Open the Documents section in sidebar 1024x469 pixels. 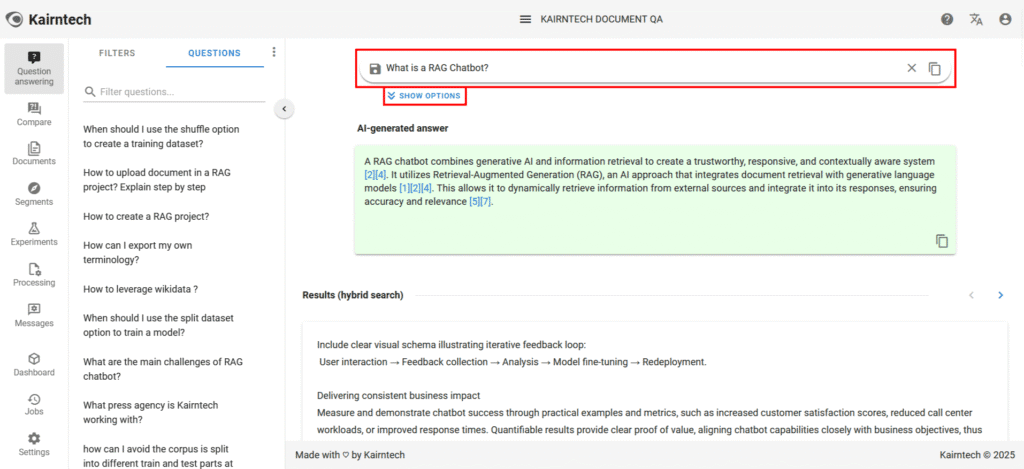[34, 154]
